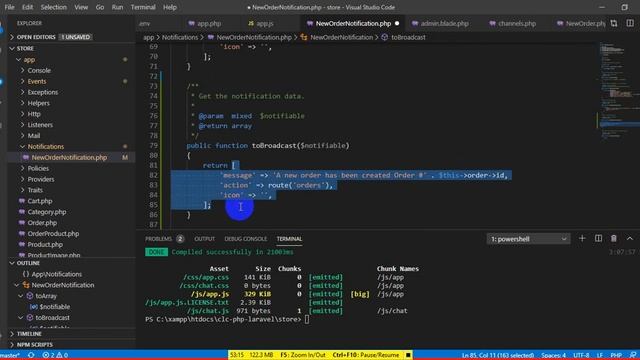Viewport: 640px width, 360px height.
Task: Open Category.php file in explorer
Action: (x=47, y=212)
